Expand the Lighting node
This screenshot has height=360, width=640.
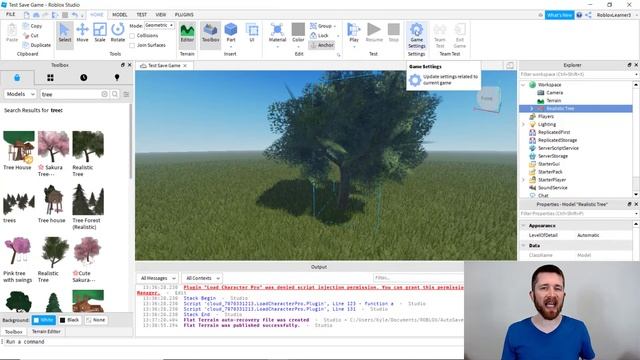pyautogui.click(x=523, y=124)
